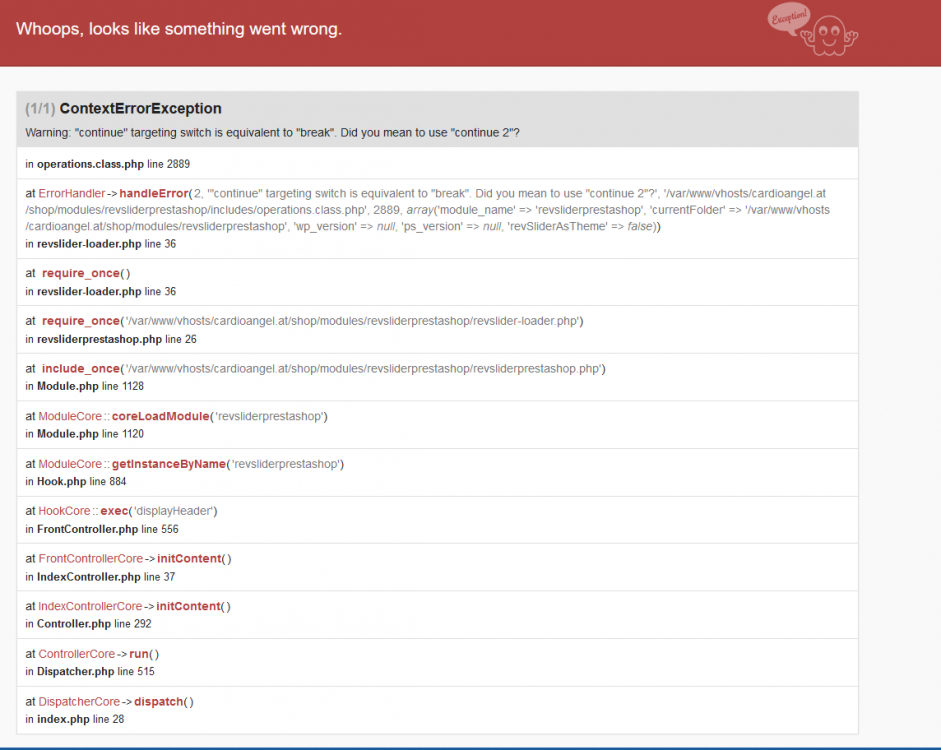Click the ErrorHandler class name
This screenshot has width=941, height=750.
[x=71, y=193]
